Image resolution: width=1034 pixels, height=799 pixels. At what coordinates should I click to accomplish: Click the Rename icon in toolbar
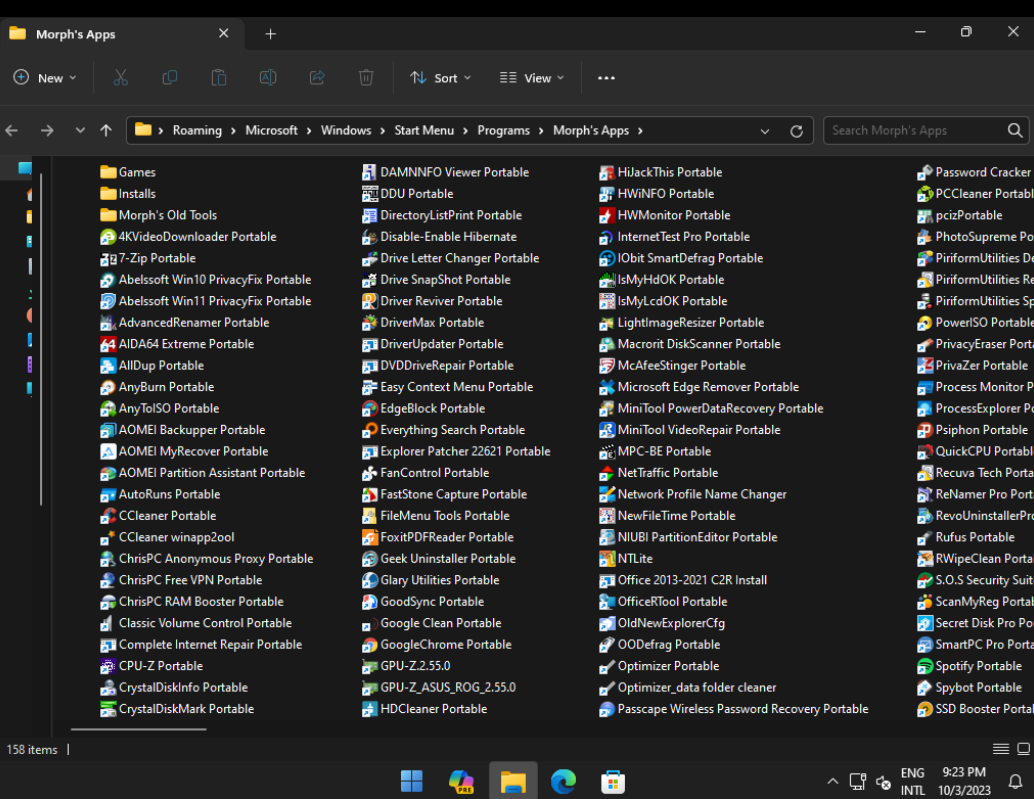[x=268, y=78]
